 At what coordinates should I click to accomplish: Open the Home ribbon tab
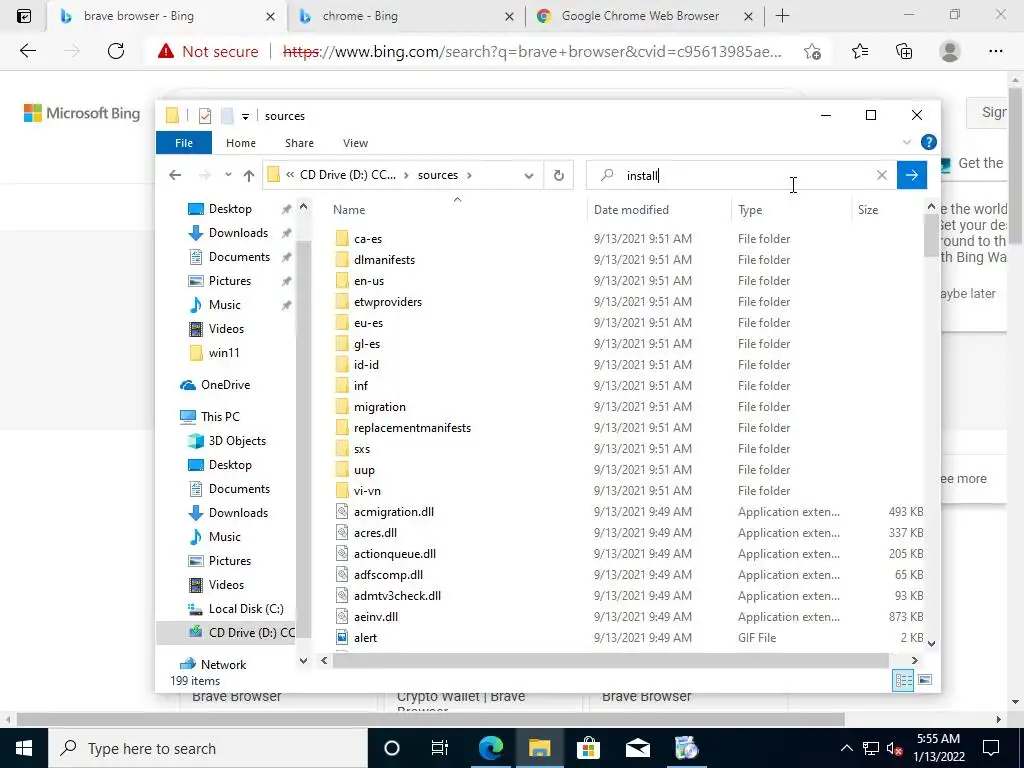click(240, 143)
